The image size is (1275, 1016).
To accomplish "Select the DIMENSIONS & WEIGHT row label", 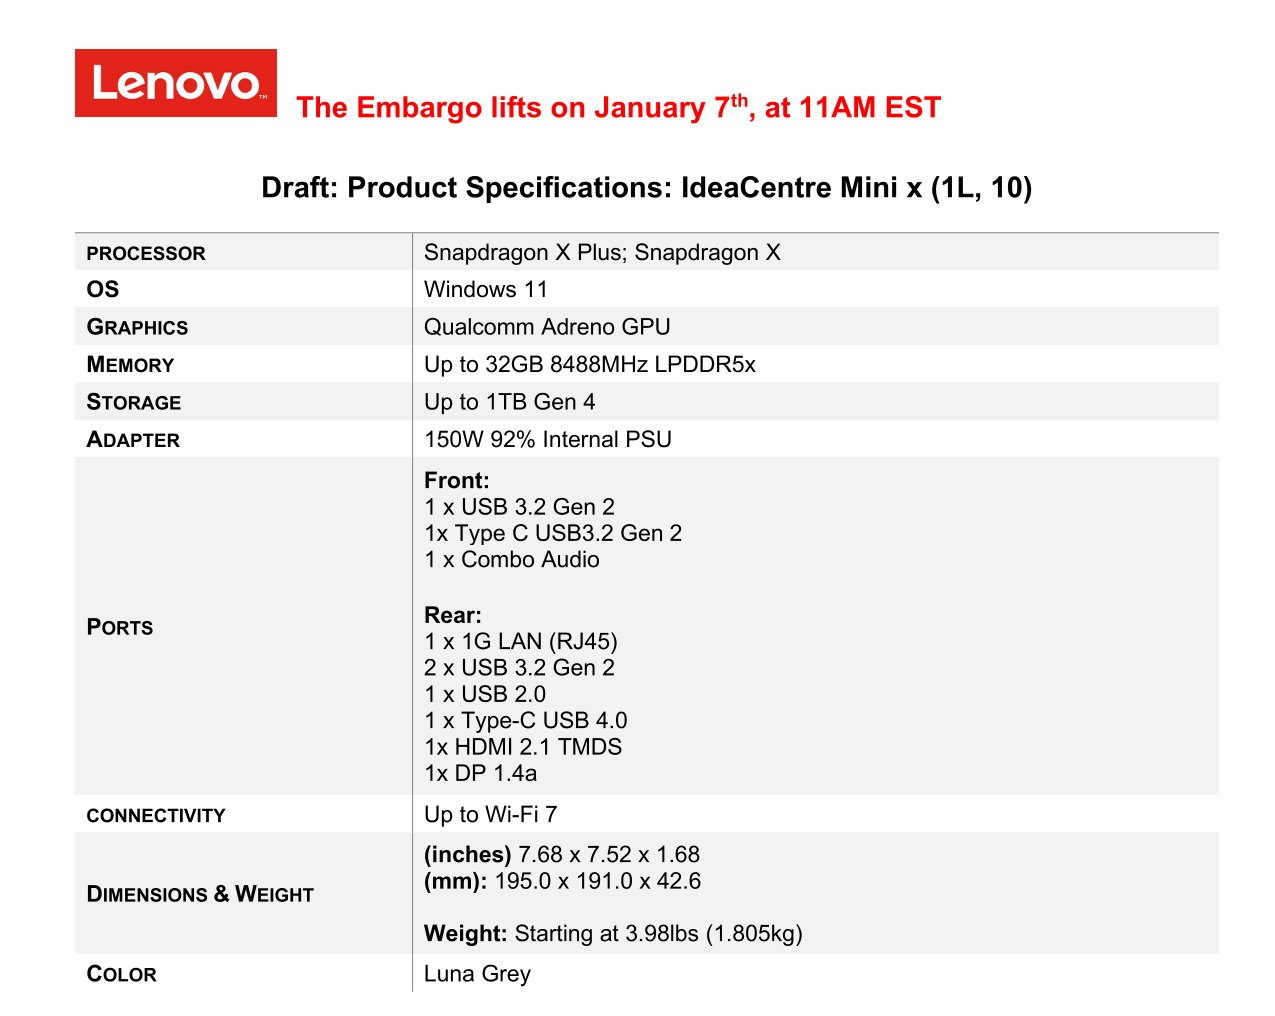I will point(200,894).
